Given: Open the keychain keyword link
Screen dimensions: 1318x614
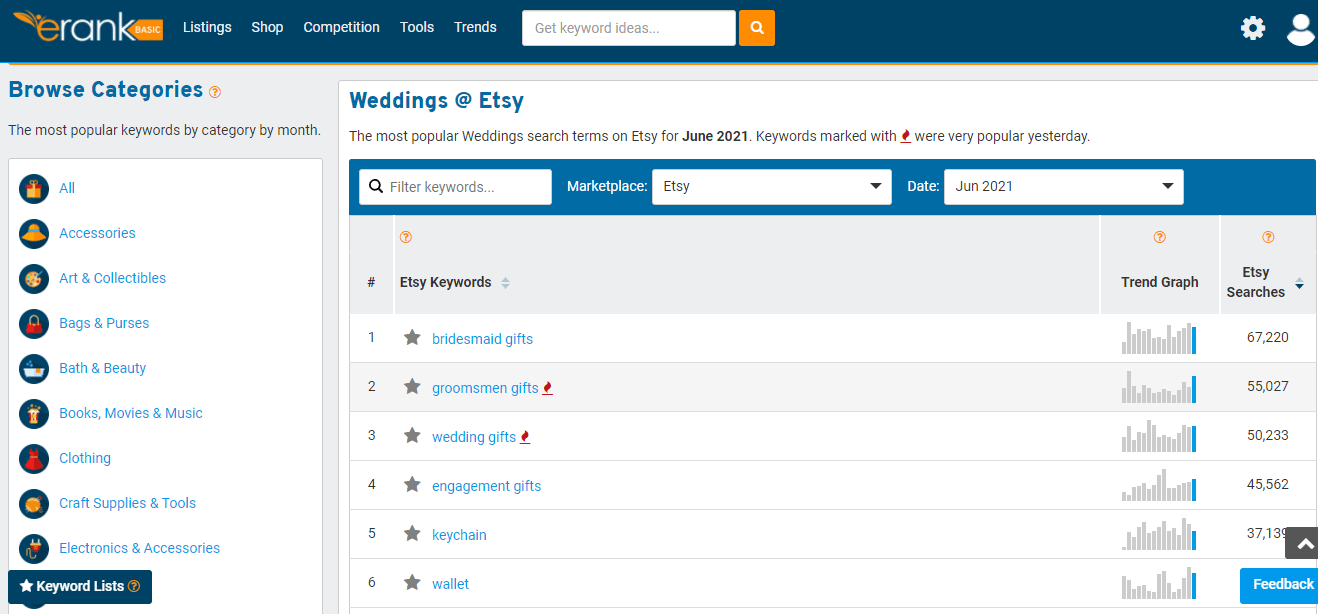Looking at the screenshot, I should click(459, 535).
